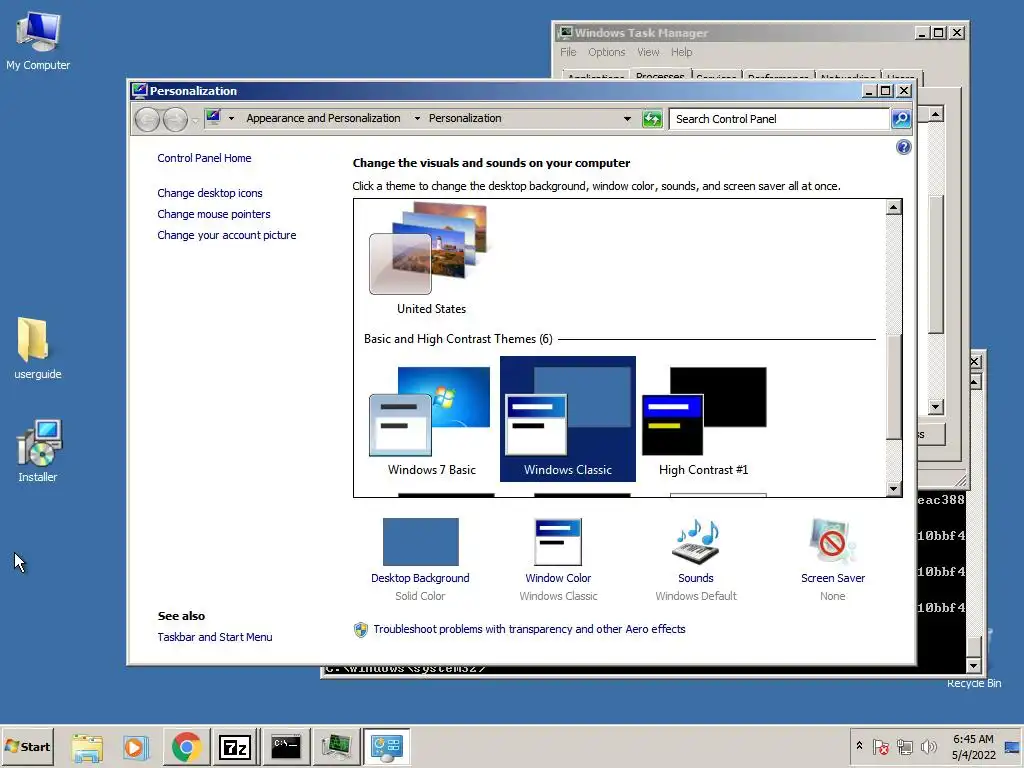Click the theme list scroll up arrow

tap(894, 208)
